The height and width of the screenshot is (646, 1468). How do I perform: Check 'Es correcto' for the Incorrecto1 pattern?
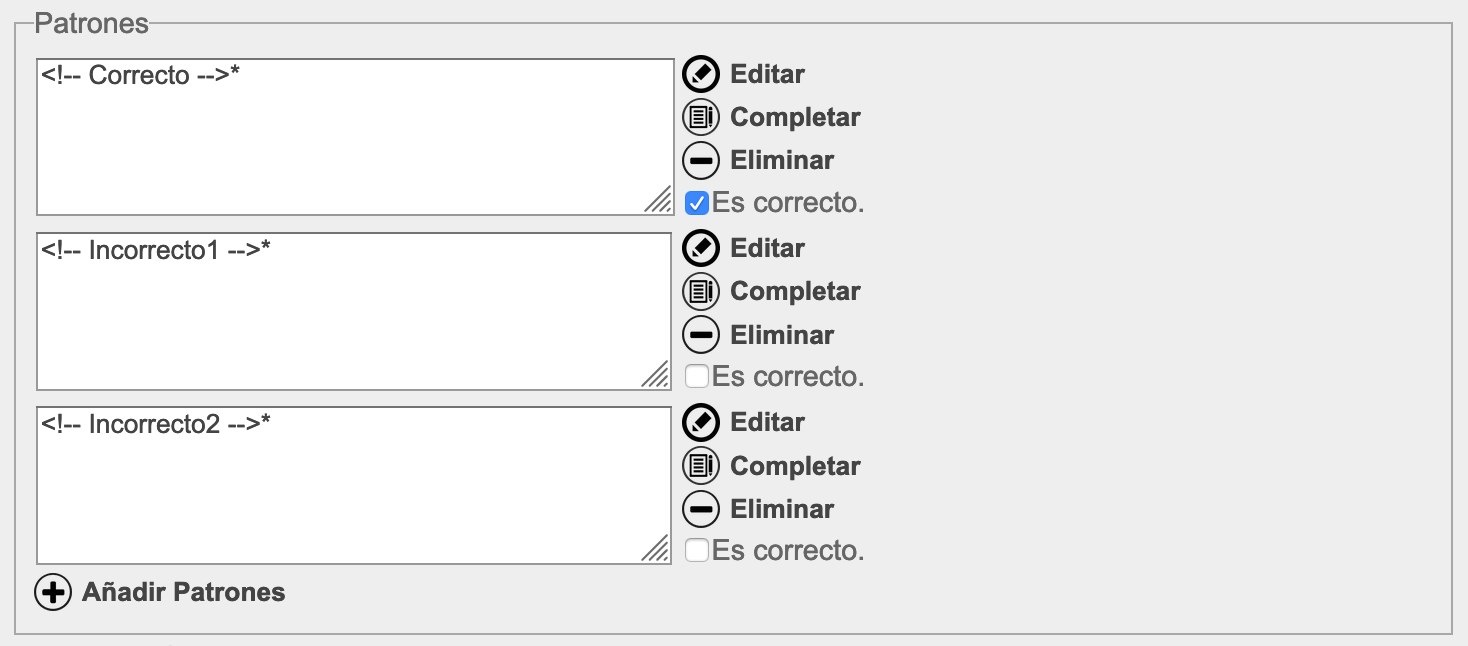[x=697, y=376]
